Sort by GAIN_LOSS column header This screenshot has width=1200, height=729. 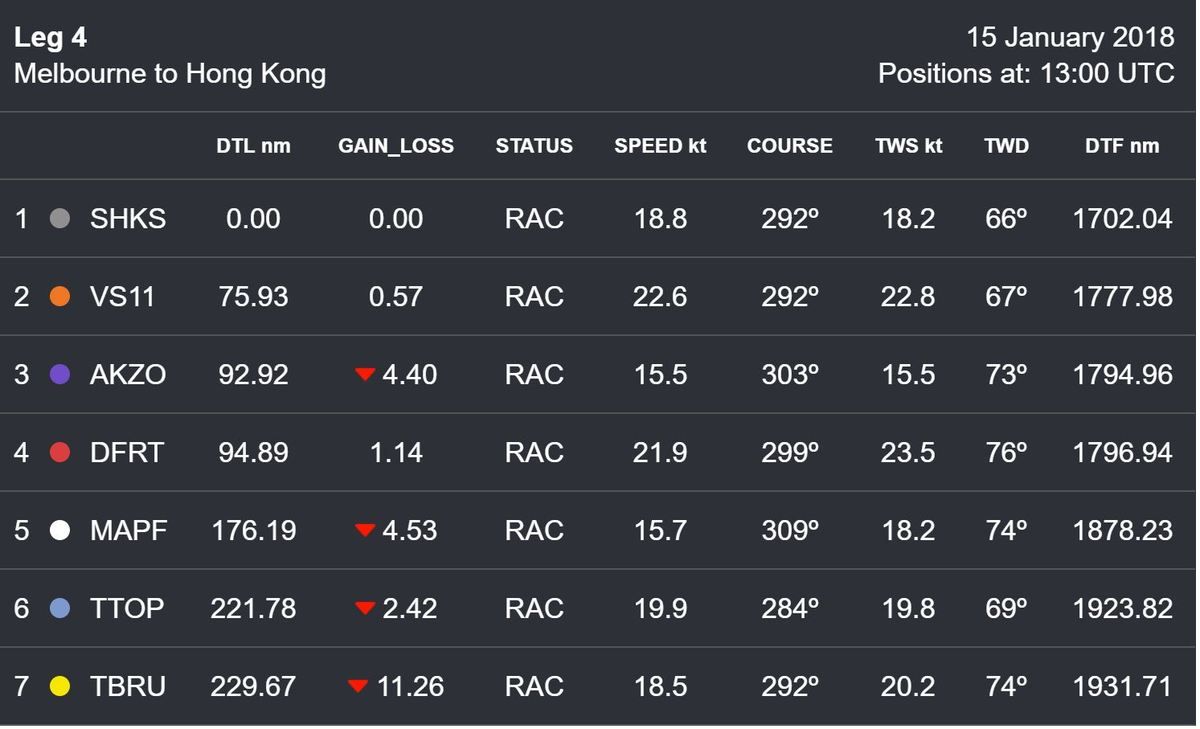point(396,146)
